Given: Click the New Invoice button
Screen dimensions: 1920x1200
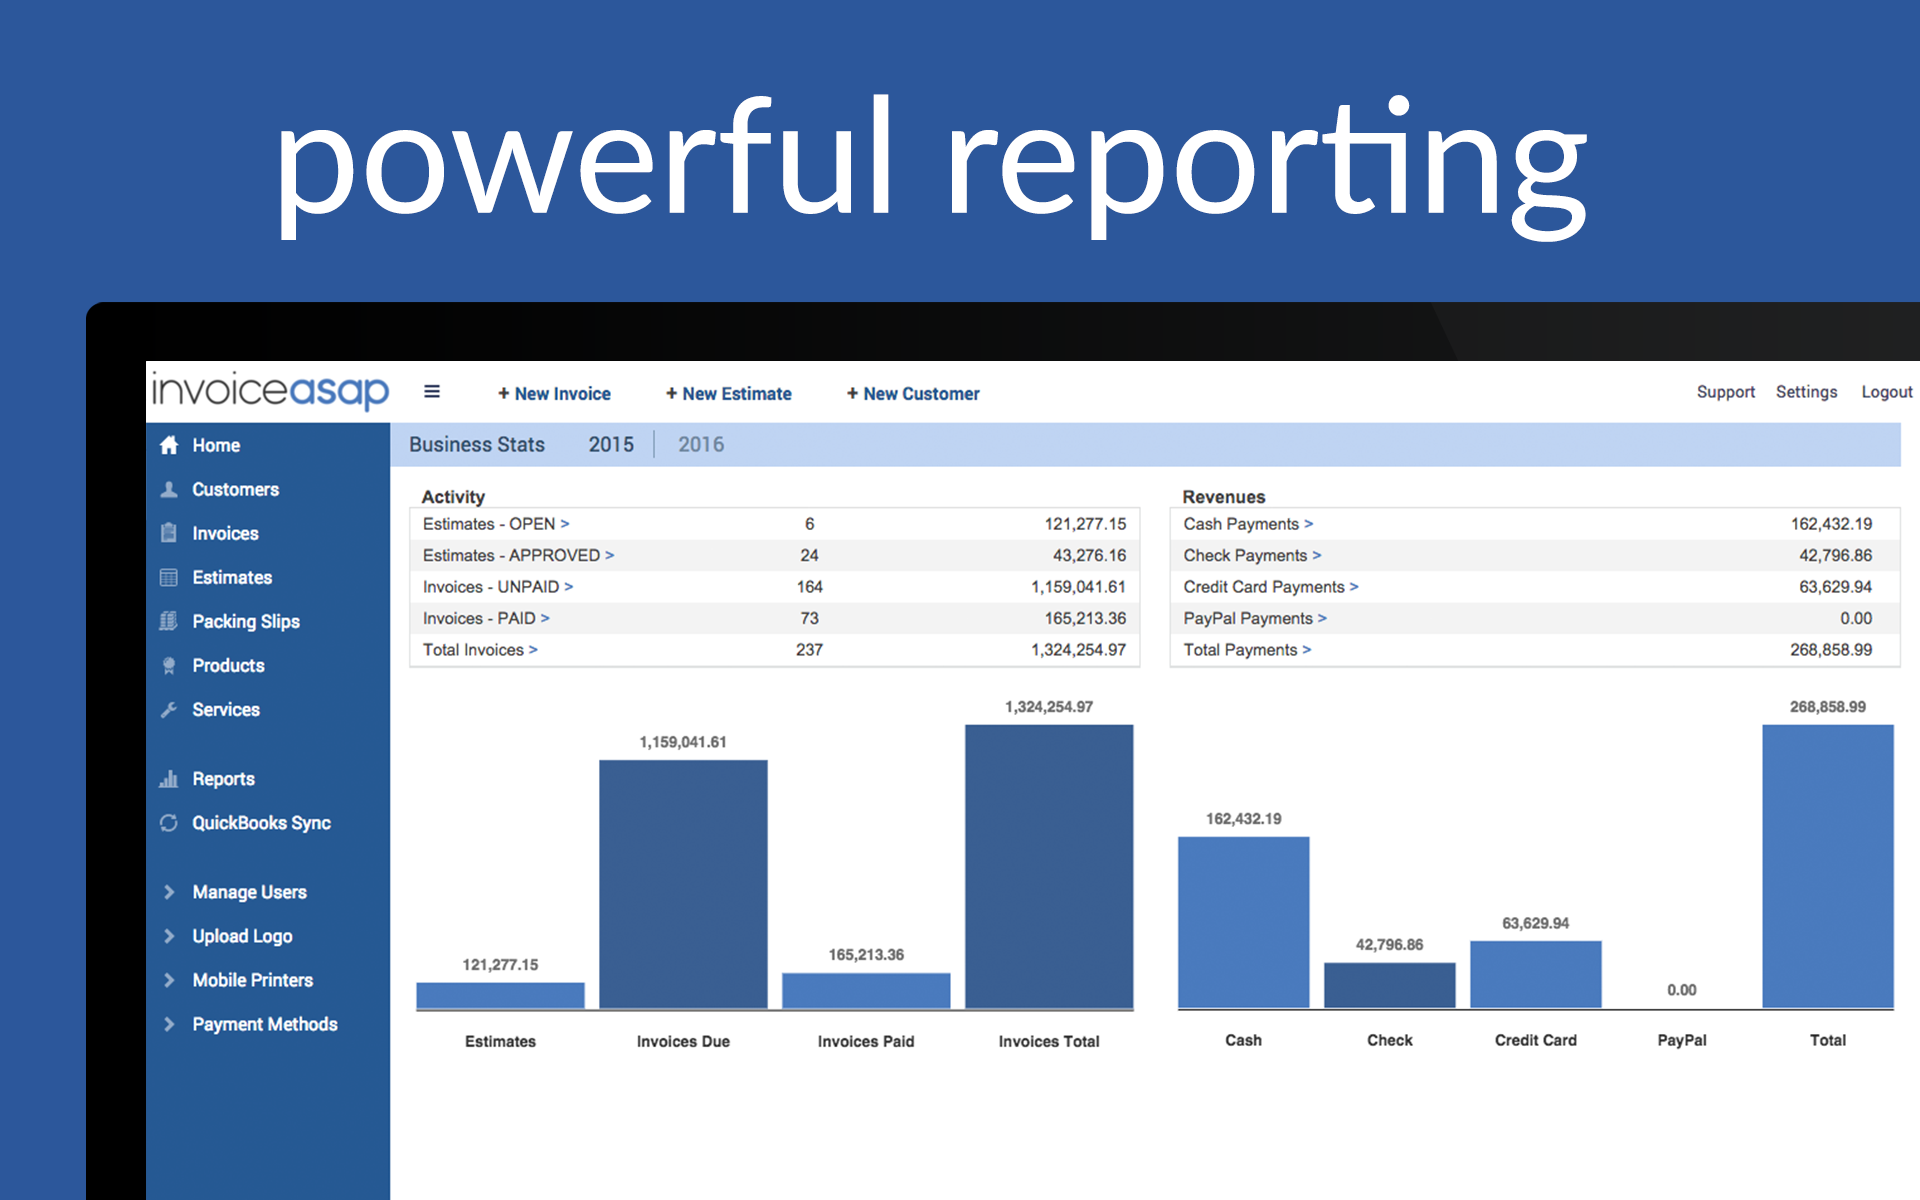Looking at the screenshot, I should click(555, 393).
